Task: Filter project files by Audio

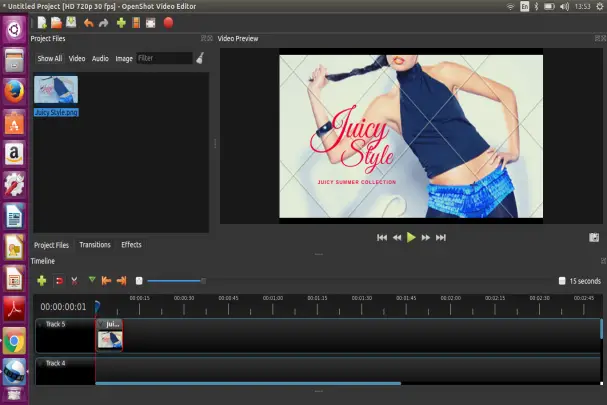Action: pos(100,58)
